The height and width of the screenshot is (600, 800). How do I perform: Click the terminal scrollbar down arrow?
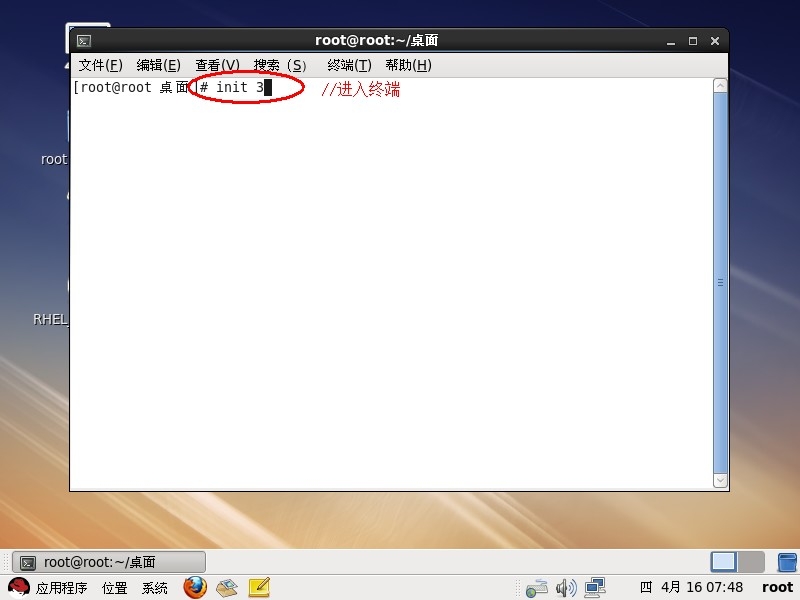tap(720, 480)
